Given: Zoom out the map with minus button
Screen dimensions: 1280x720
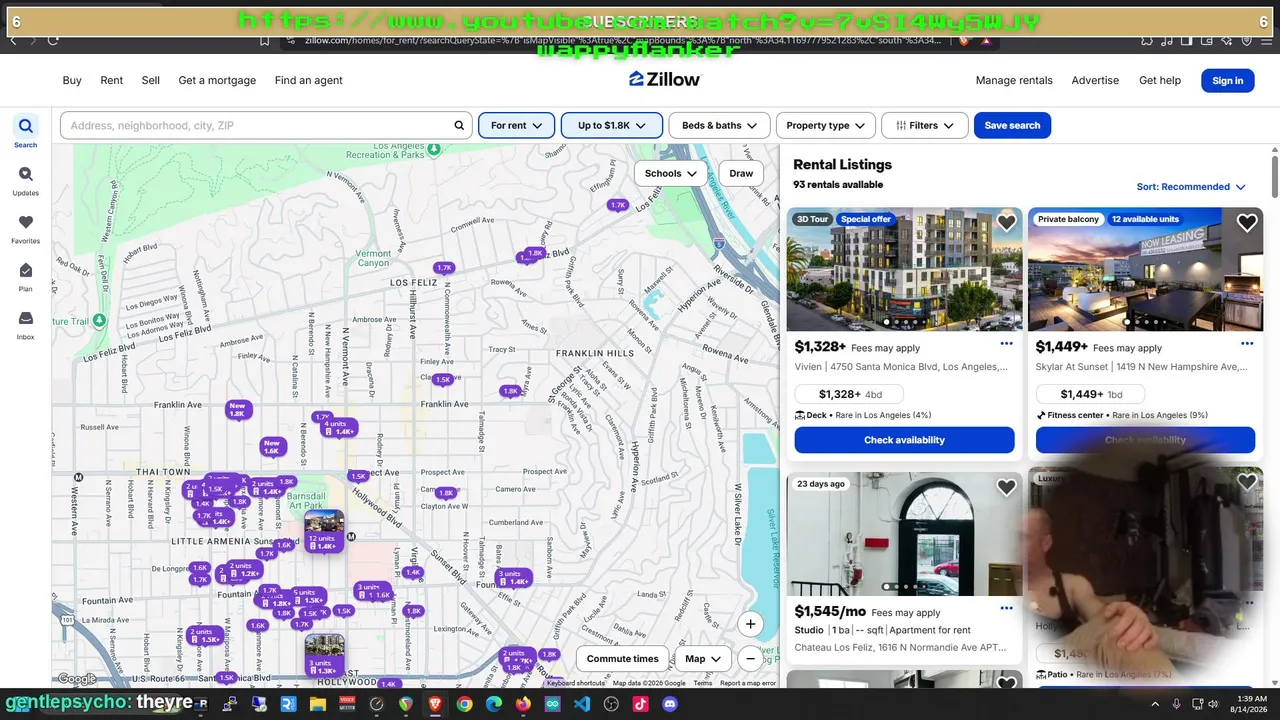Looking at the screenshot, I should coord(750,659).
